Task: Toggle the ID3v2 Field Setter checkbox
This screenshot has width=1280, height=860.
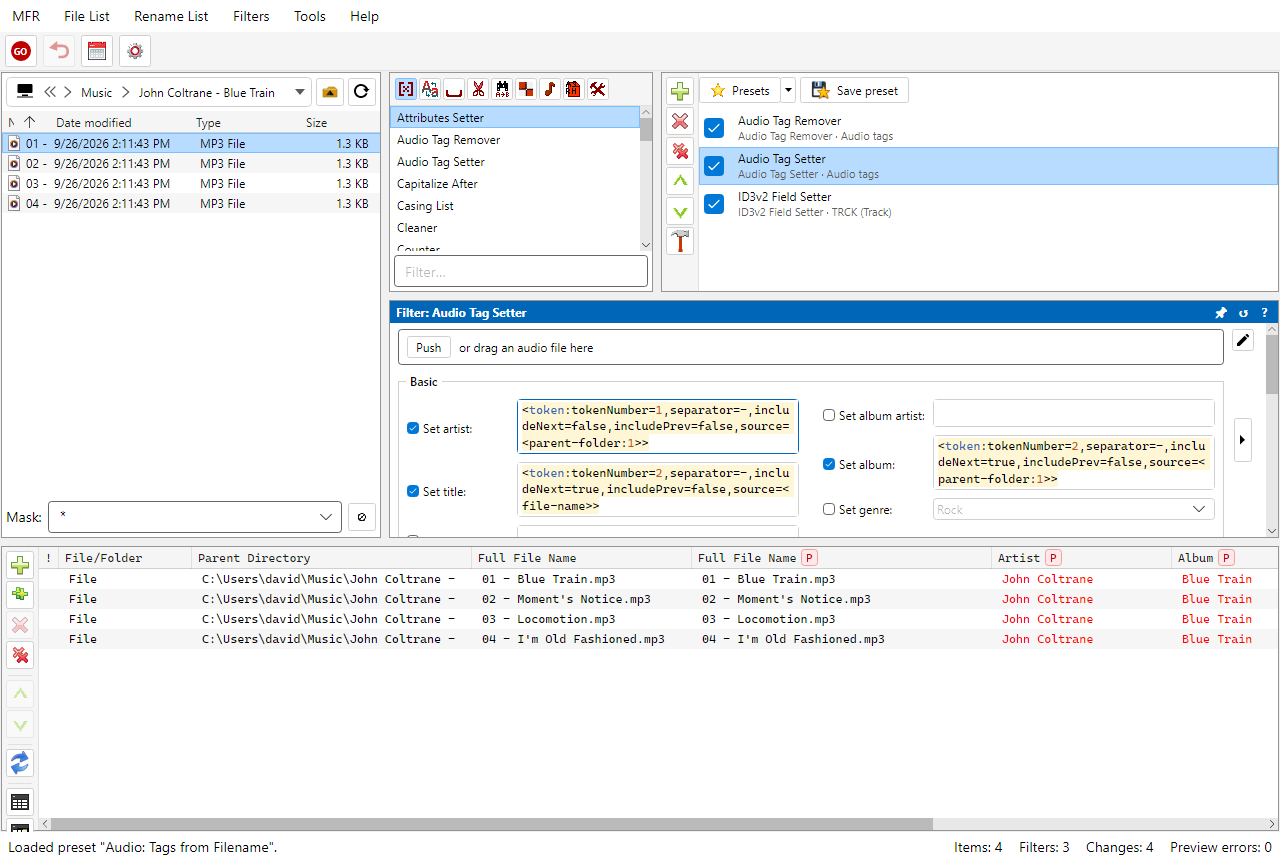Action: [714, 204]
